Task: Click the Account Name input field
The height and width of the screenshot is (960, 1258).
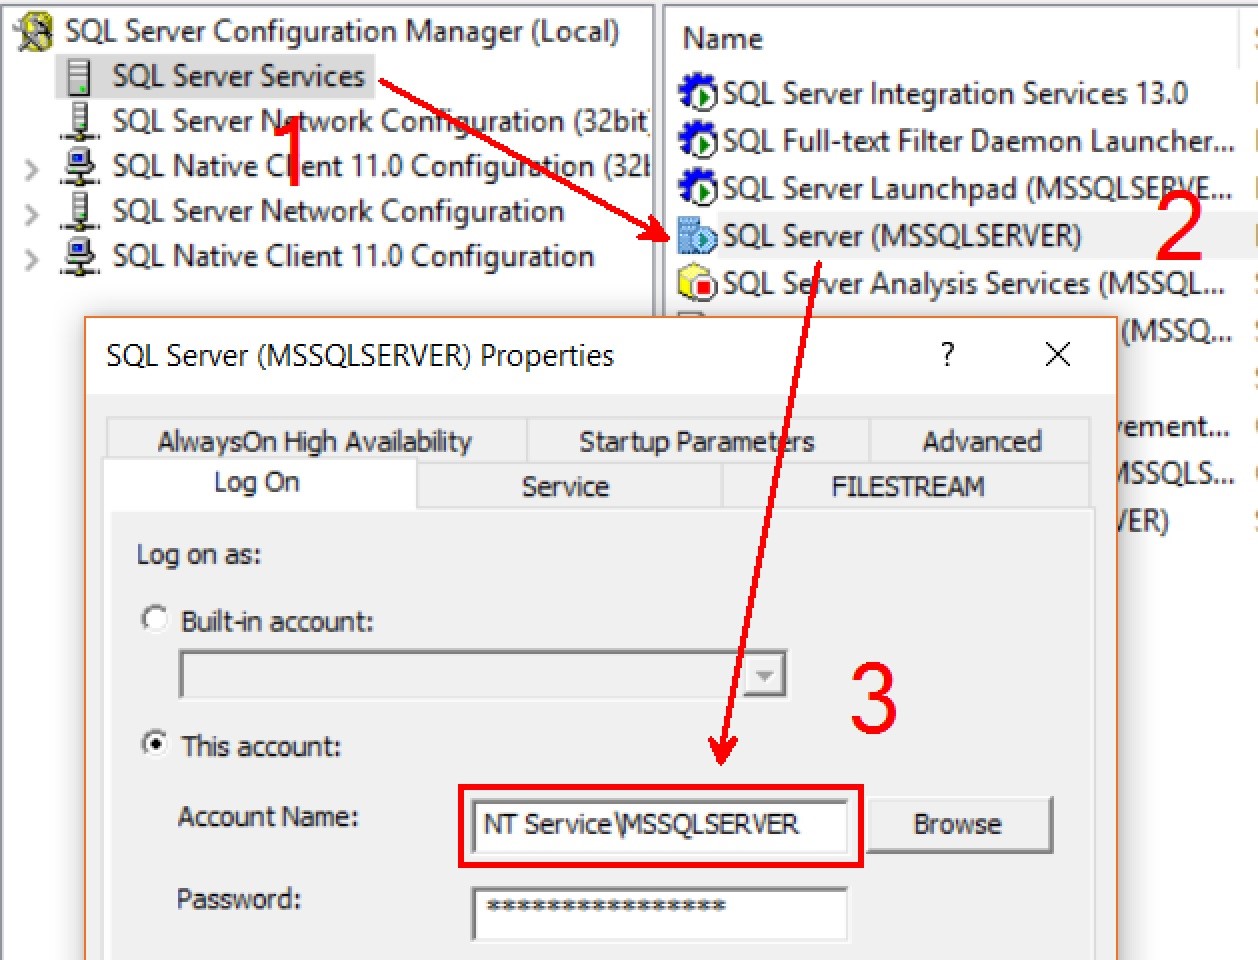Action: pos(660,824)
